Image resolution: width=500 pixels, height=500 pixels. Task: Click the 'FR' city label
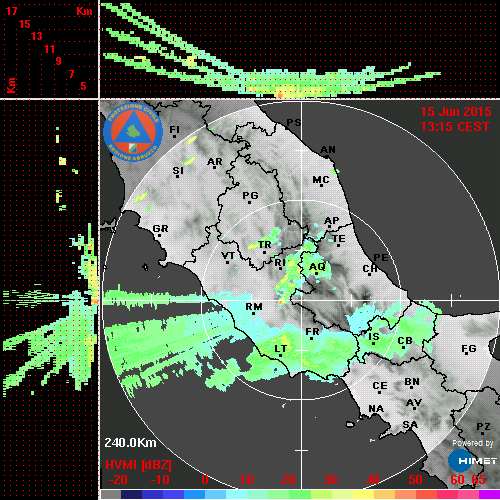[x=312, y=332]
